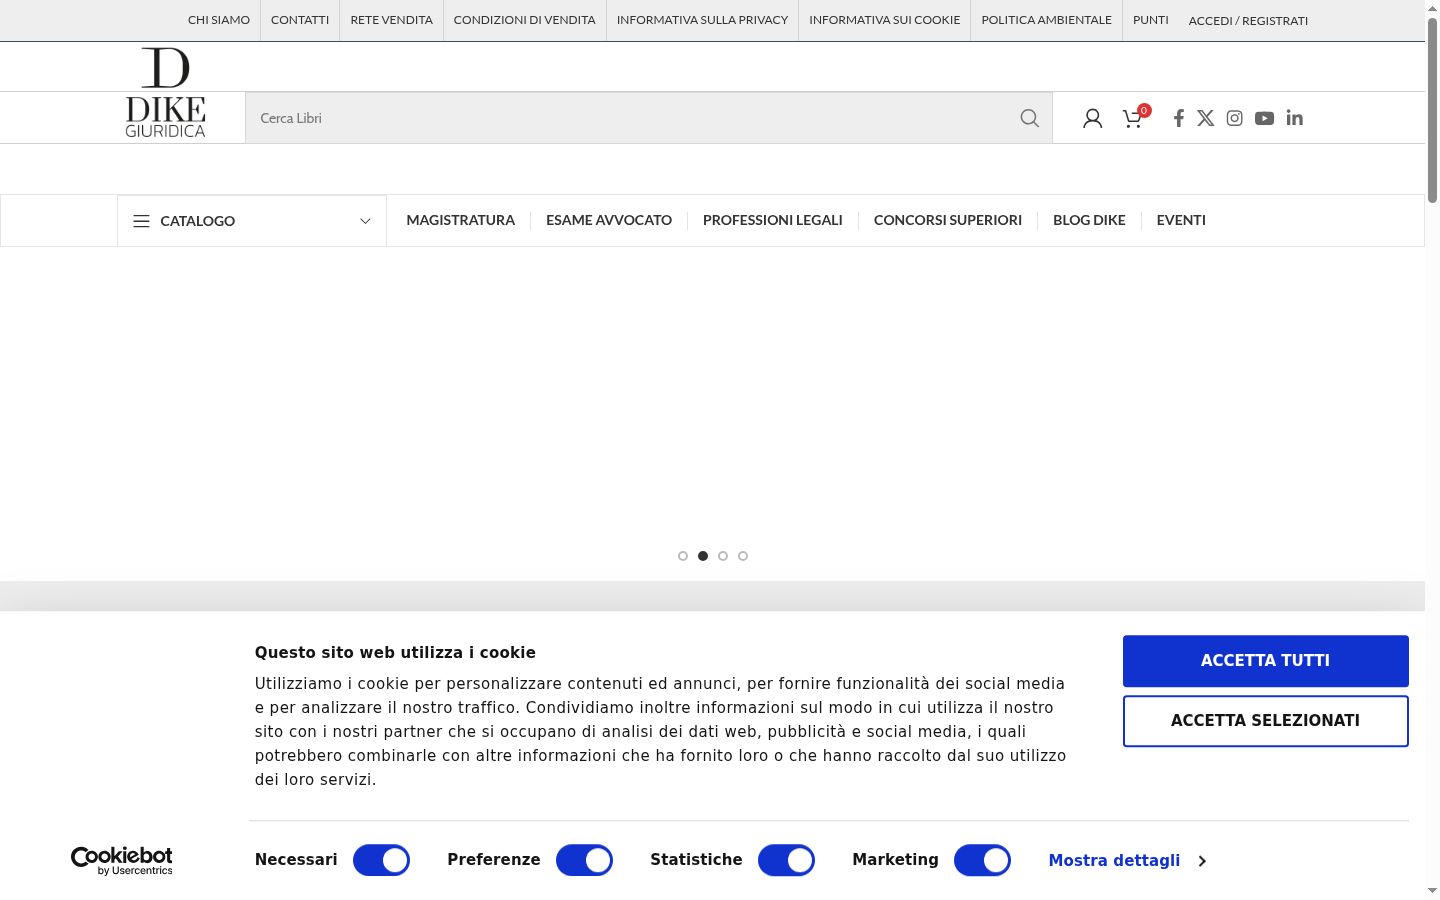Click the search magnifier icon
The height and width of the screenshot is (900, 1440).
pos(1029,118)
